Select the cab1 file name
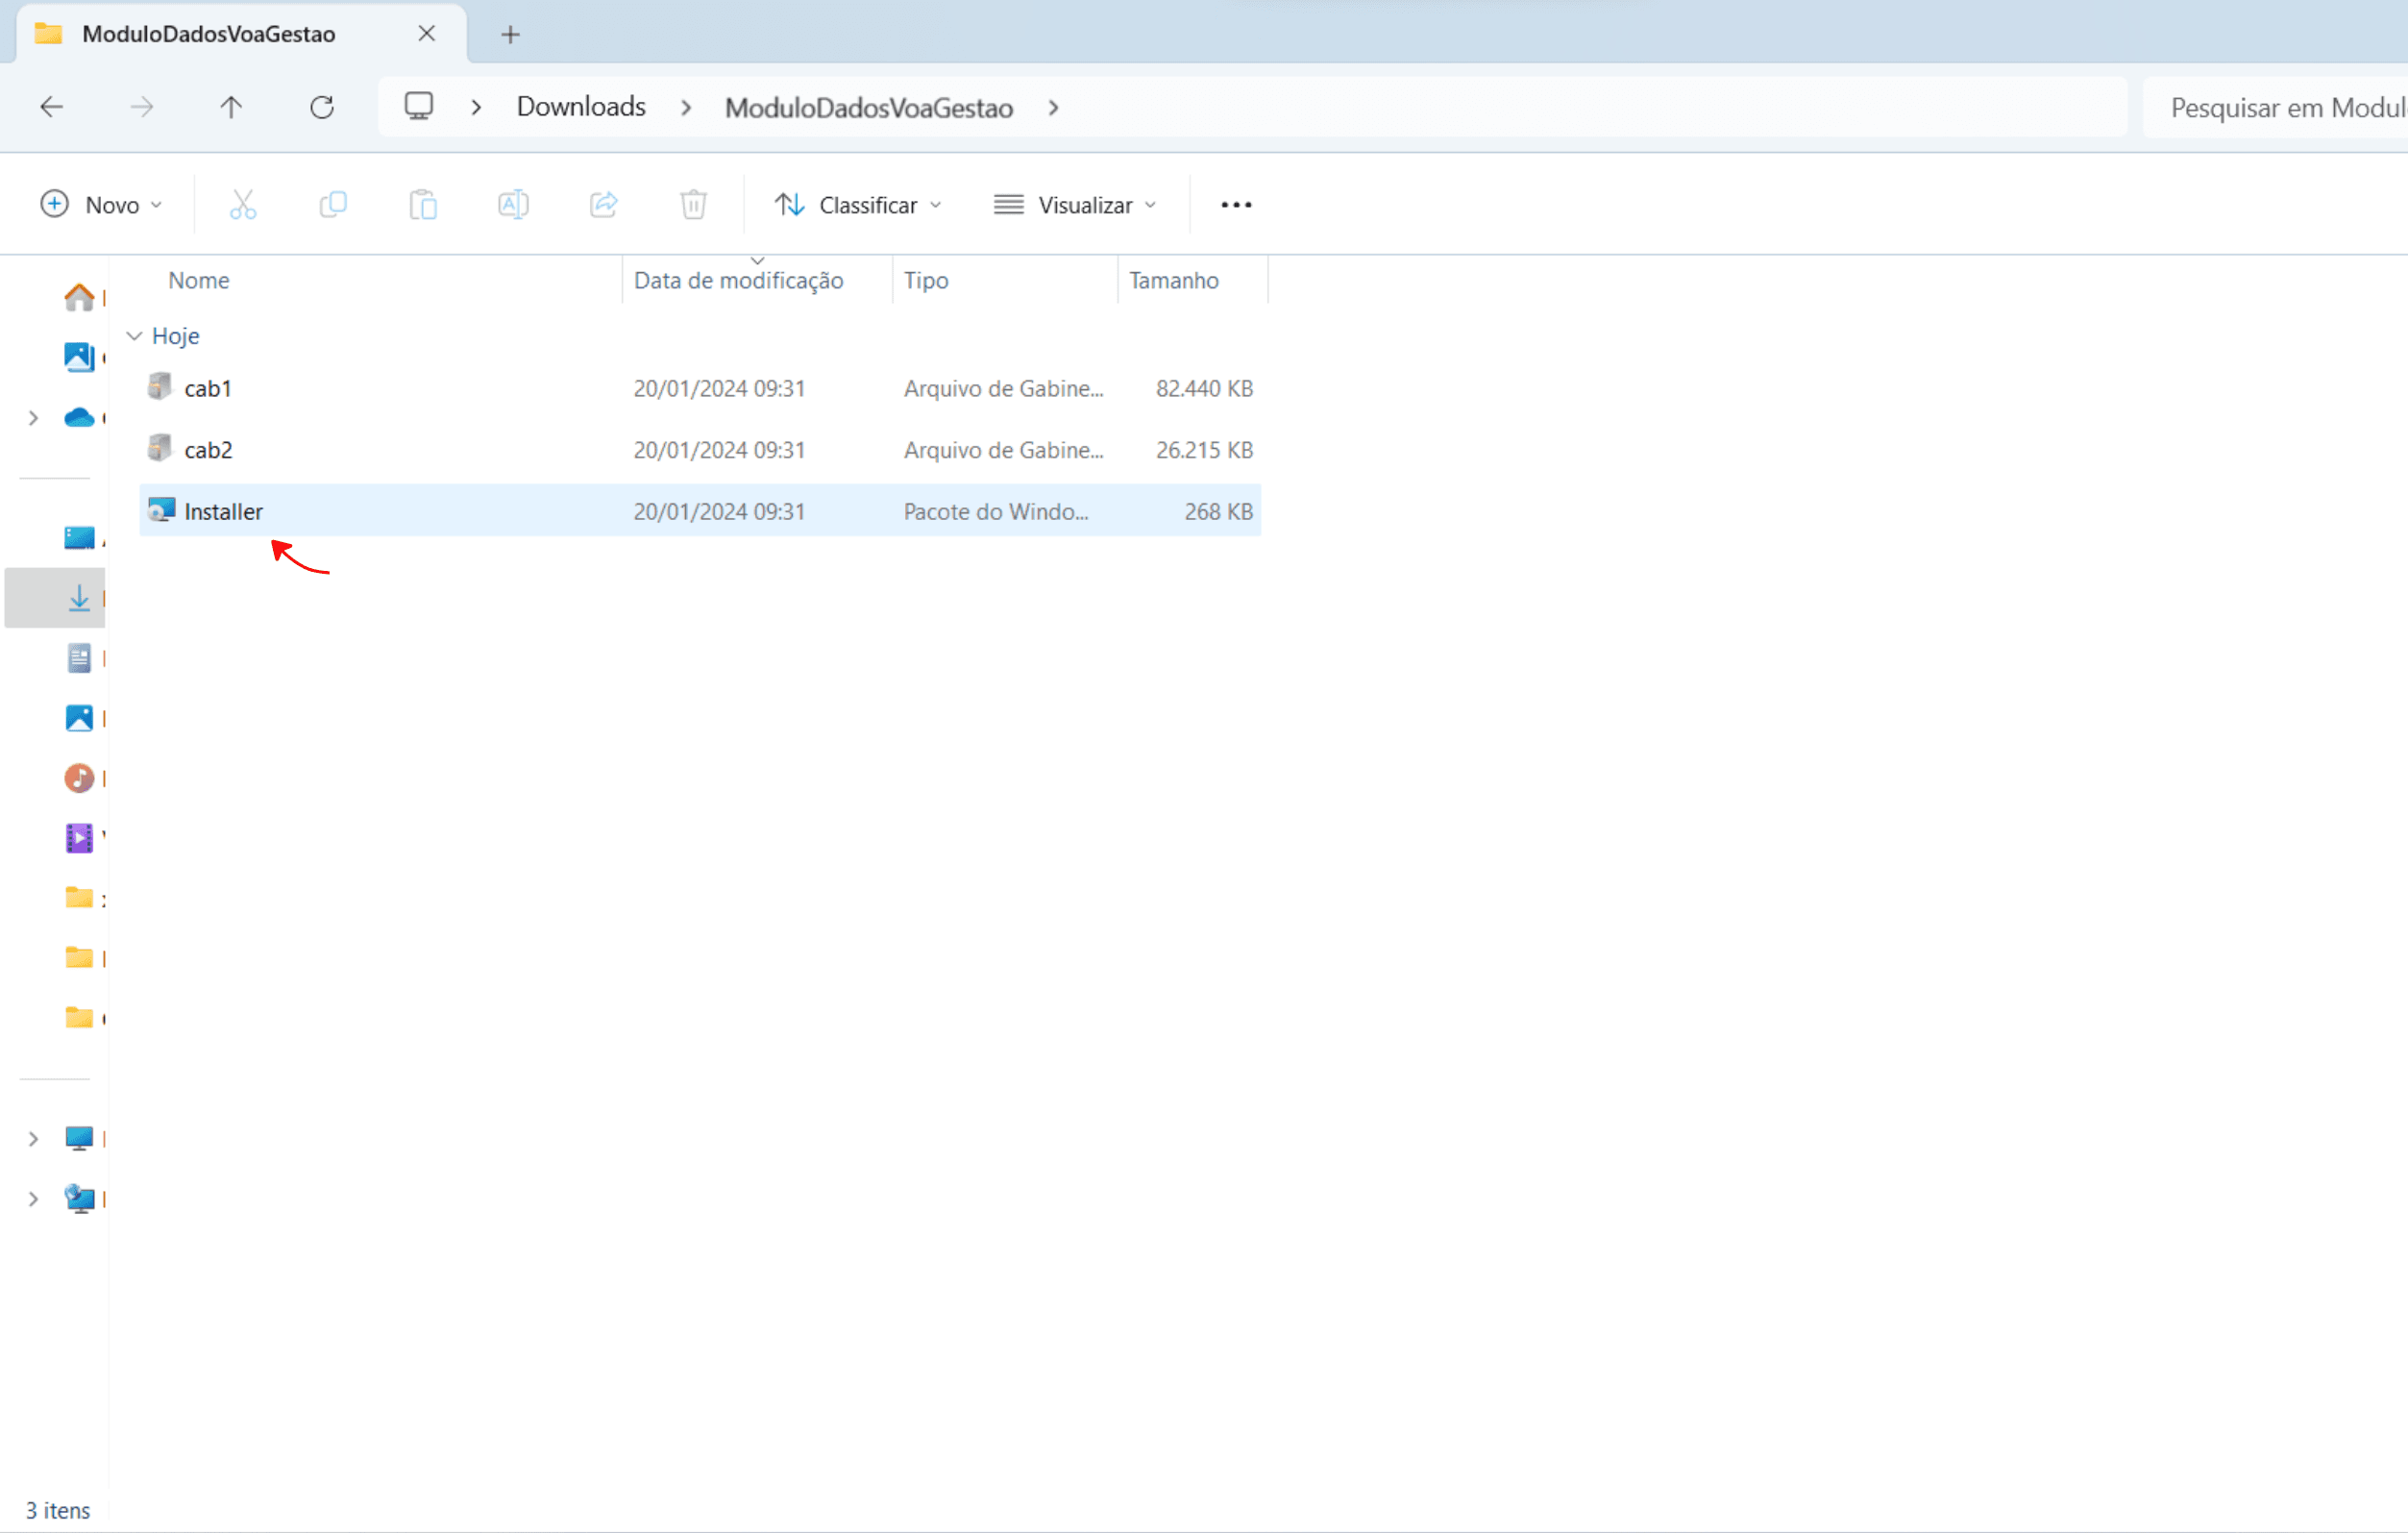The image size is (2408, 1533). 208,388
